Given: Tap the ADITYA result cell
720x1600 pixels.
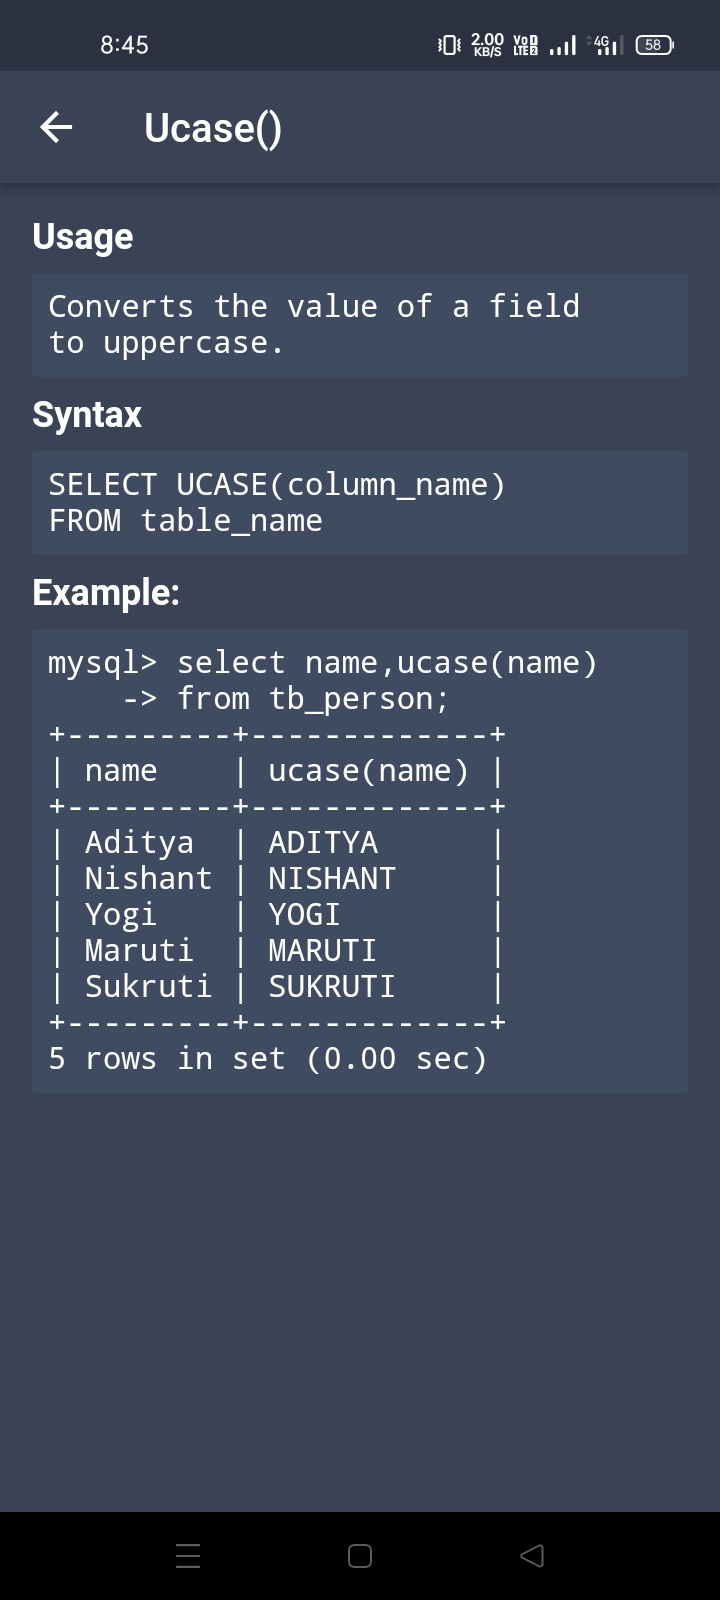Looking at the screenshot, I should (323, 843).
